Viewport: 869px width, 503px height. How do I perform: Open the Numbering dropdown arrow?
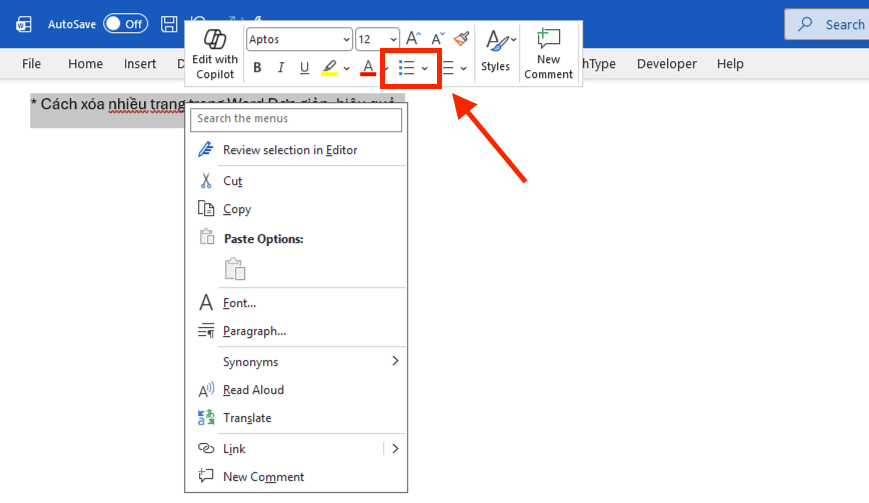[463, 69]
